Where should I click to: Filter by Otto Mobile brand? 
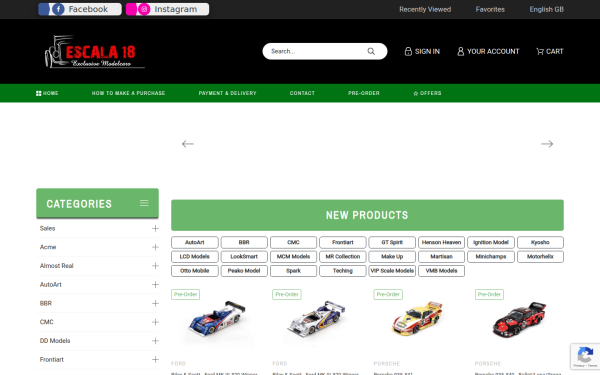(x=195, y=271)
